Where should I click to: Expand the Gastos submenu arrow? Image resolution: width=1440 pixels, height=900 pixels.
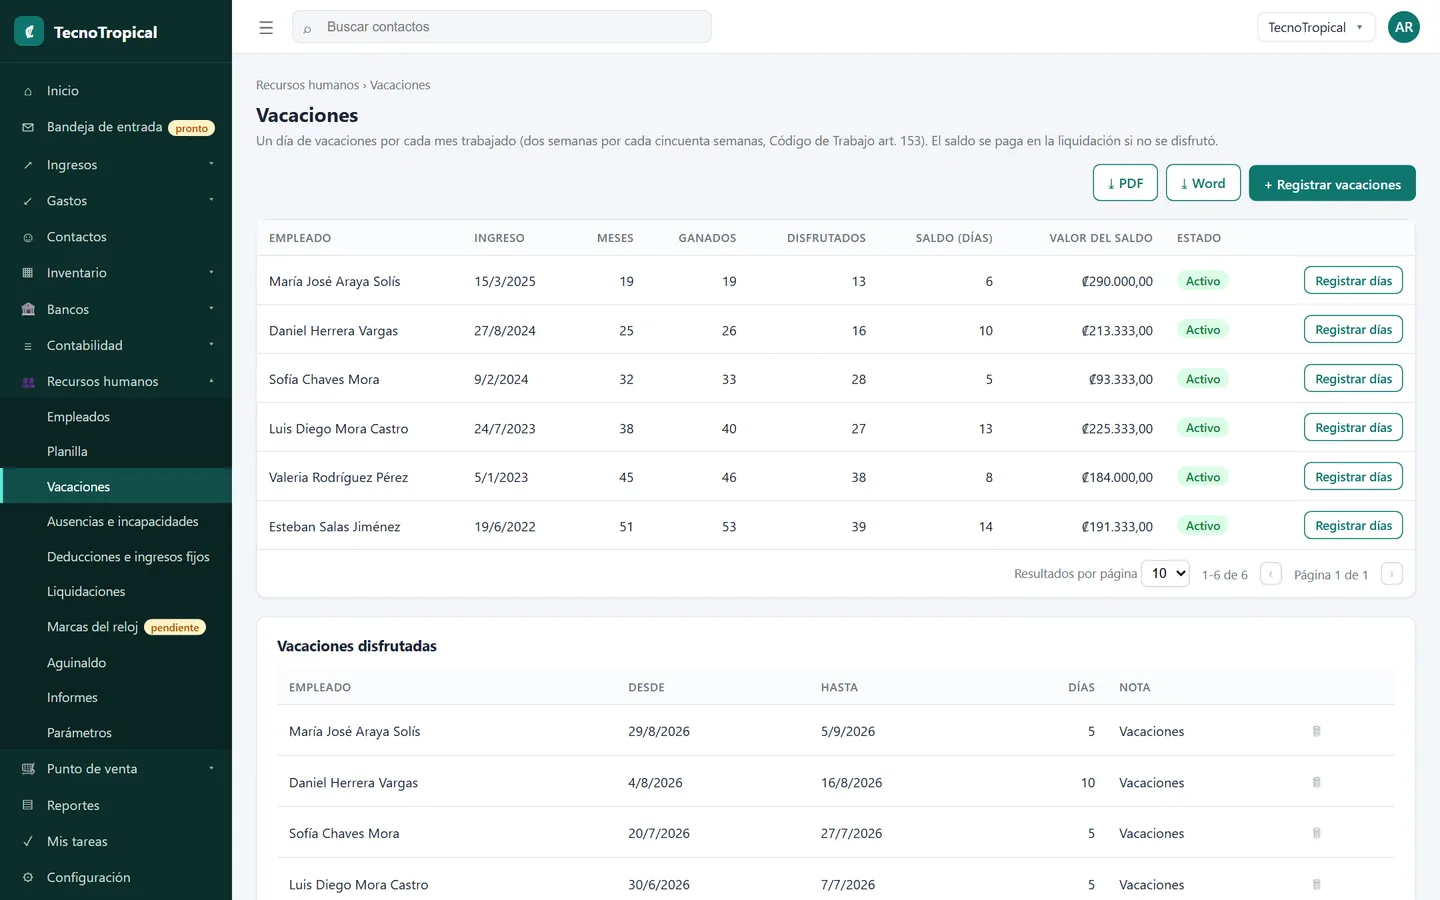pyautogui.click(x=211, y=200)
